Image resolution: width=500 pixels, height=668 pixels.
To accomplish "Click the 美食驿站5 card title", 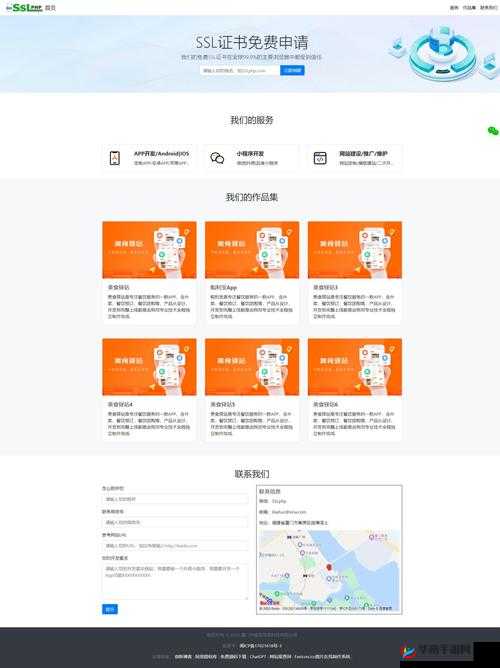I will pos(223,404).
